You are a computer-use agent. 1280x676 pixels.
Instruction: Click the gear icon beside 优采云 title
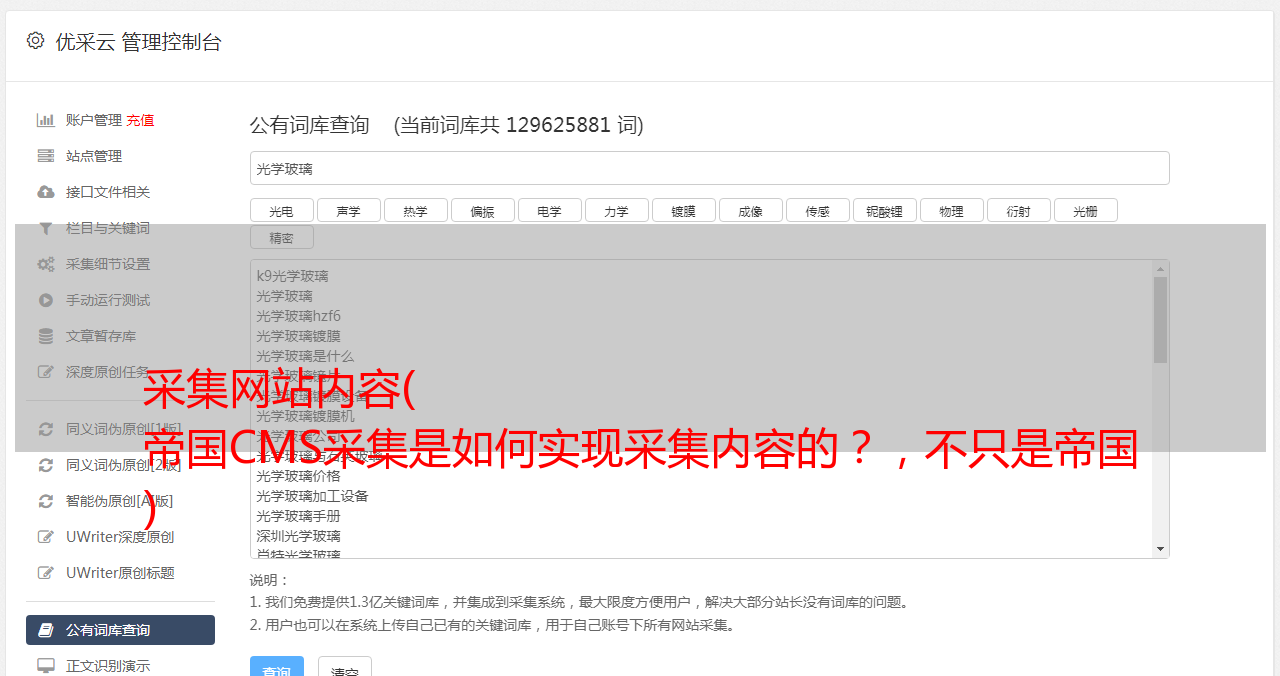36,41
